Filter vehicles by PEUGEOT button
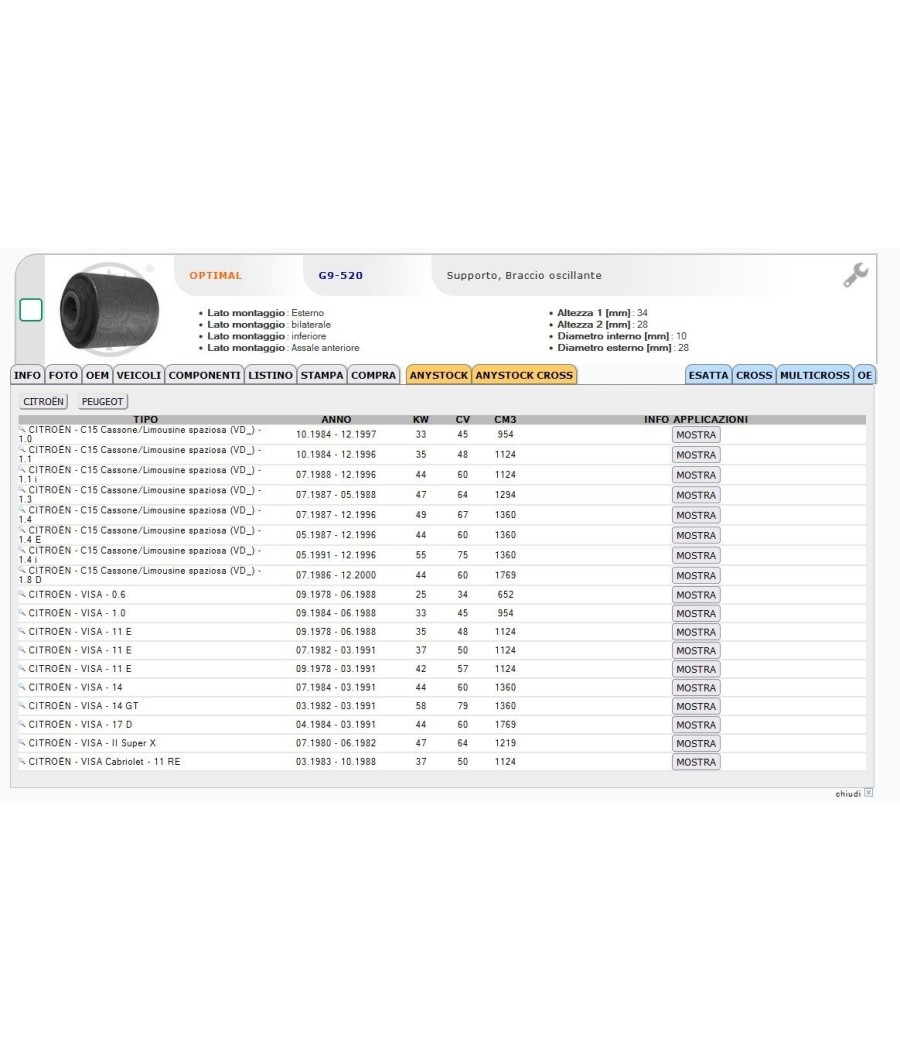This screenshot has width=900, height=1050. point(102,402)
